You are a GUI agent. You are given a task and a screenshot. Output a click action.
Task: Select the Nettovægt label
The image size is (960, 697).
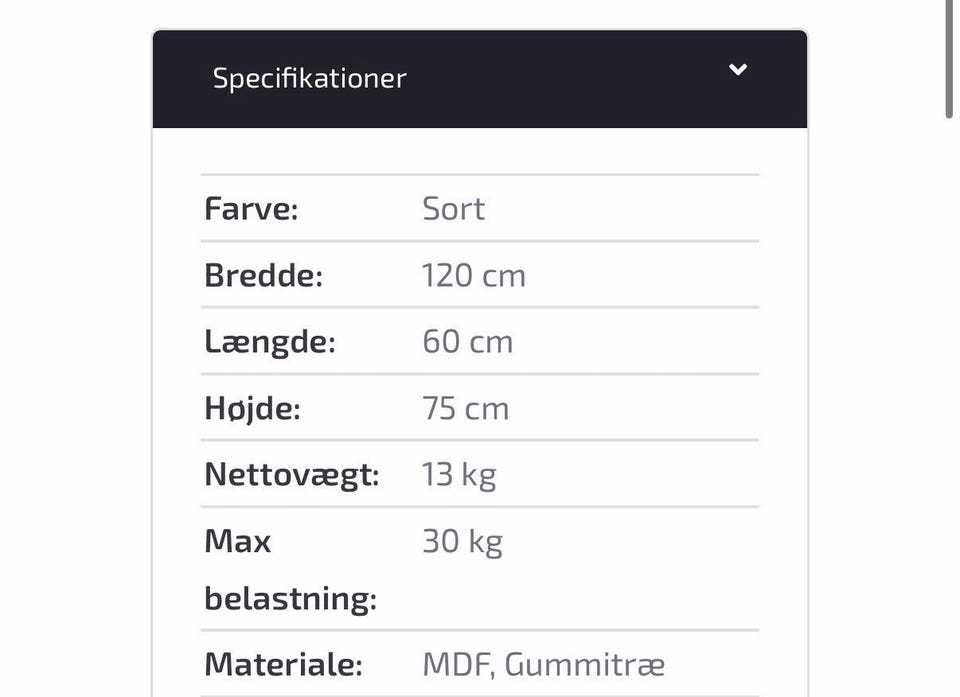tap(291, 474)
